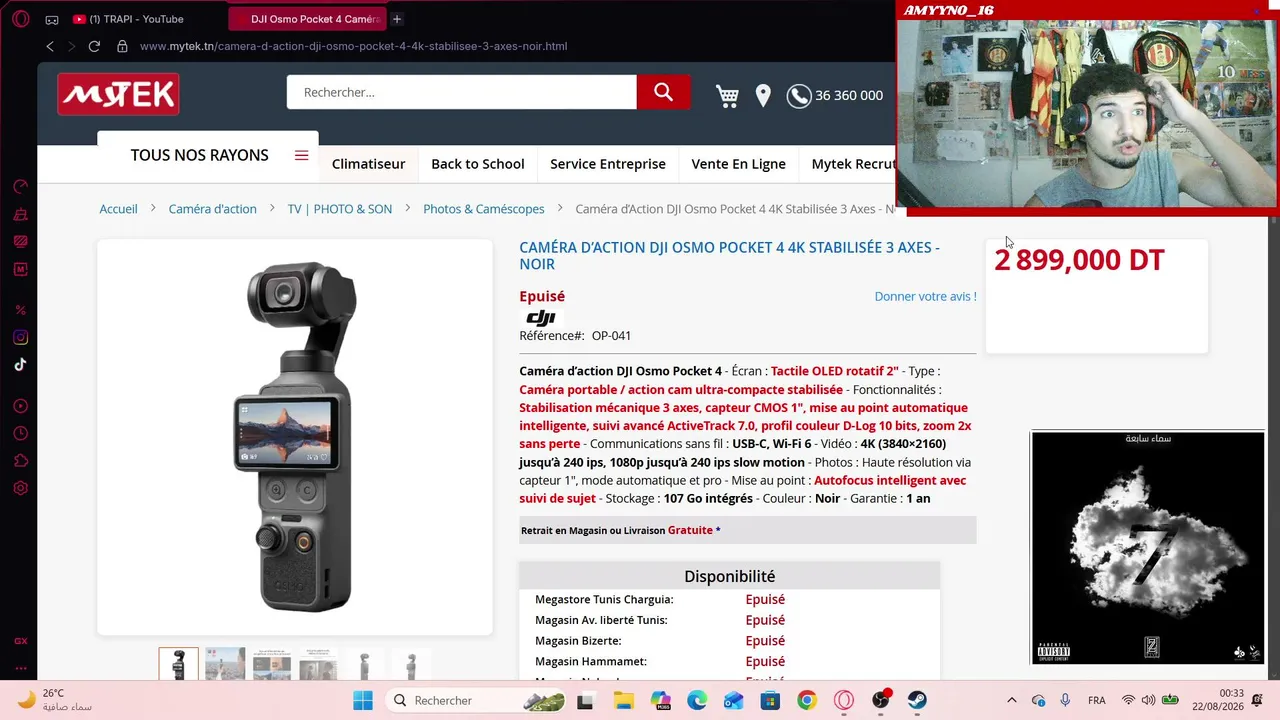Image resolution: width=1280 pixels, height=720 pixels.
Task: Select the first product gallery thumbnail
Action: [x=178, y=664]
